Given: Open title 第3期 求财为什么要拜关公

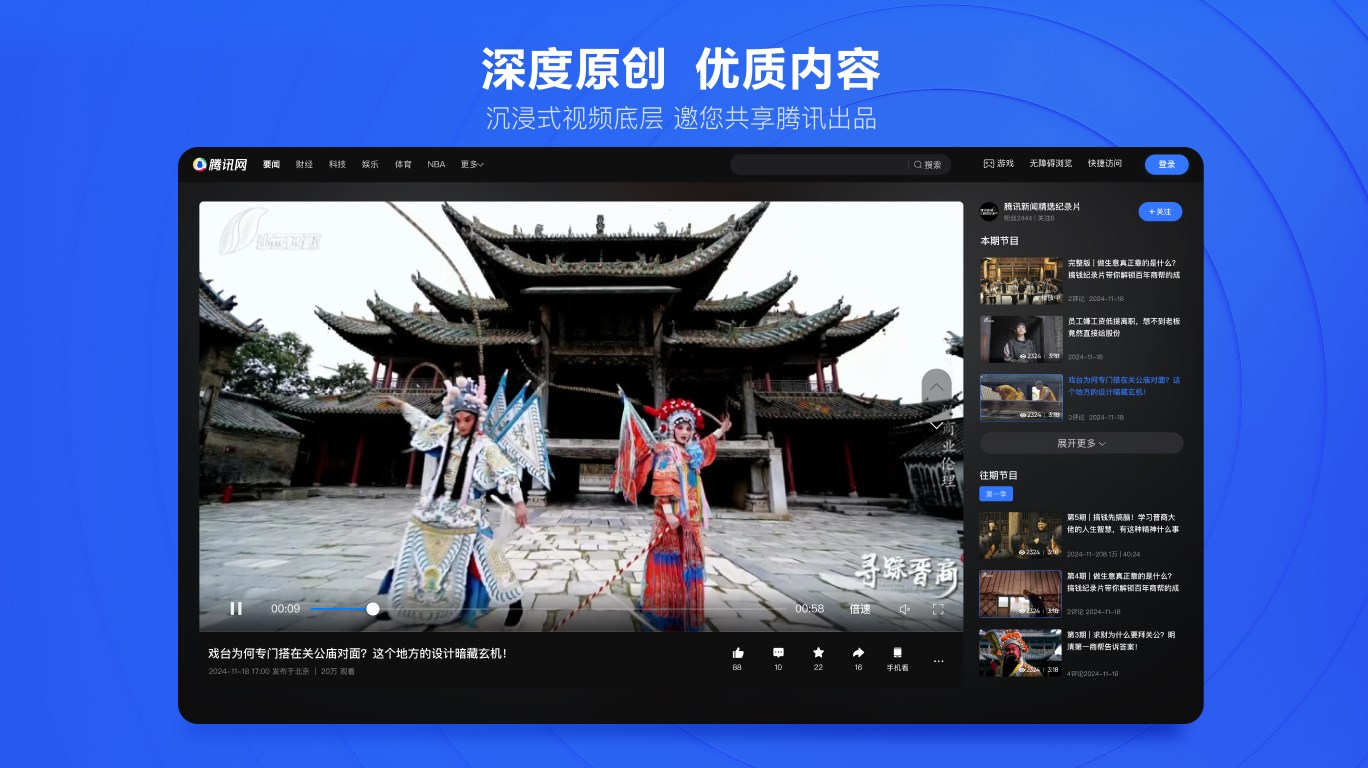Looking at the screenshot, I should click(1123, 640).
